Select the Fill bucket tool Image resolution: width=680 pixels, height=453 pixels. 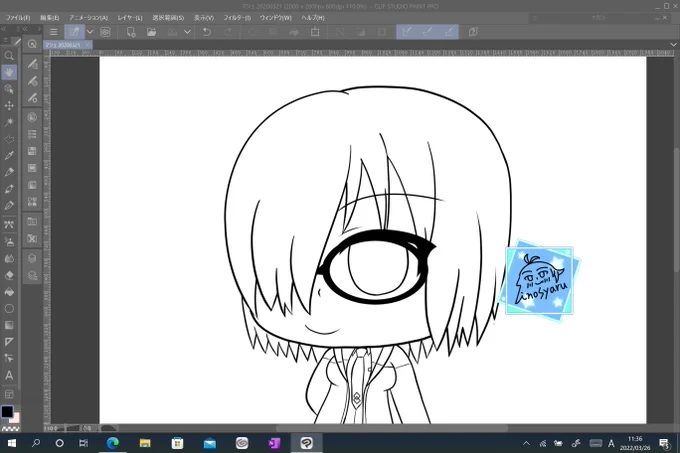pos(9,292)
